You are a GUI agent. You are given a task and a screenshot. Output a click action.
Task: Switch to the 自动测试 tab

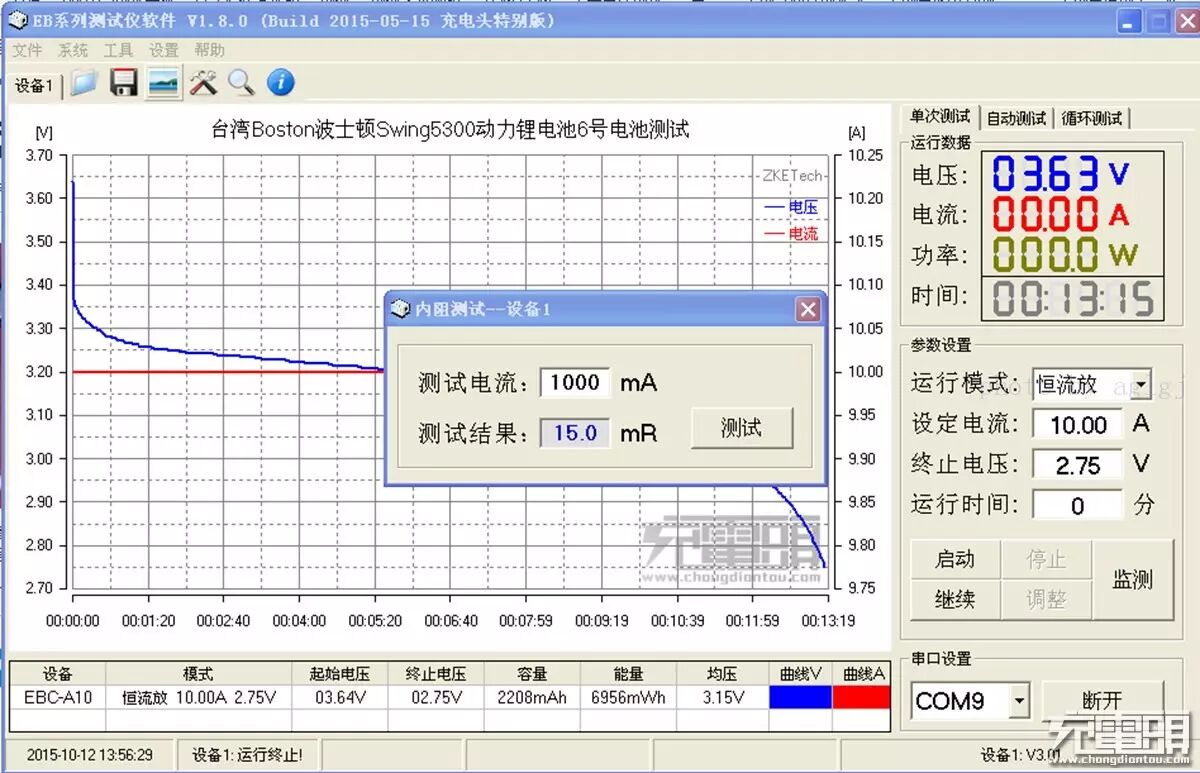[x=1016, y=118]
